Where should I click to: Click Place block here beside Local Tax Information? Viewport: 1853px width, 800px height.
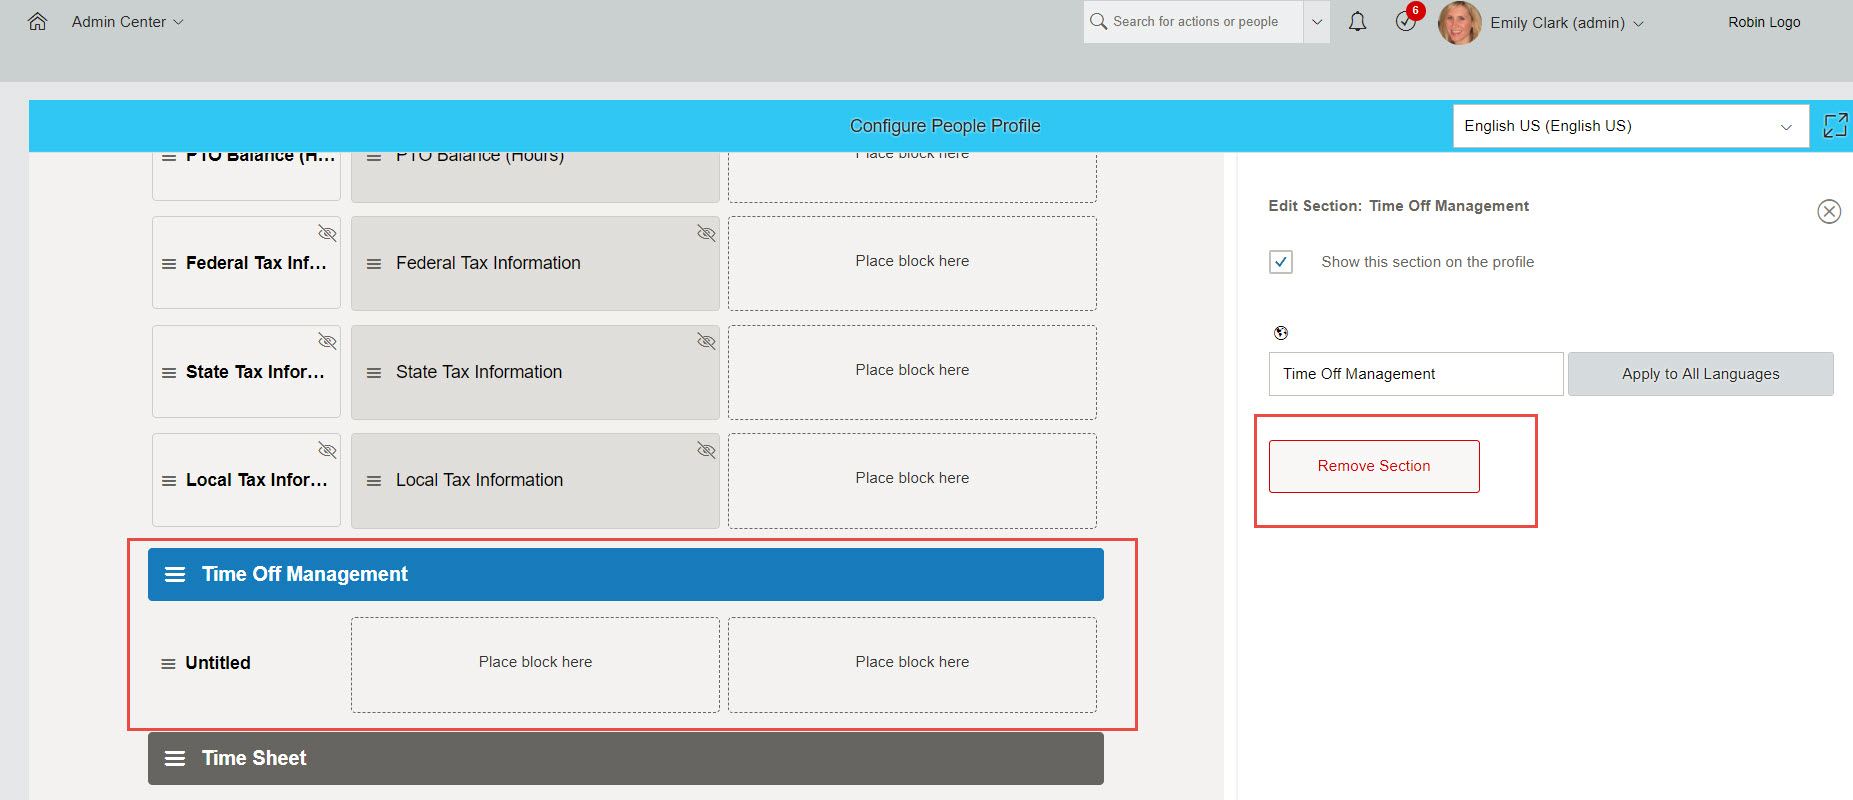pos(912,481)
